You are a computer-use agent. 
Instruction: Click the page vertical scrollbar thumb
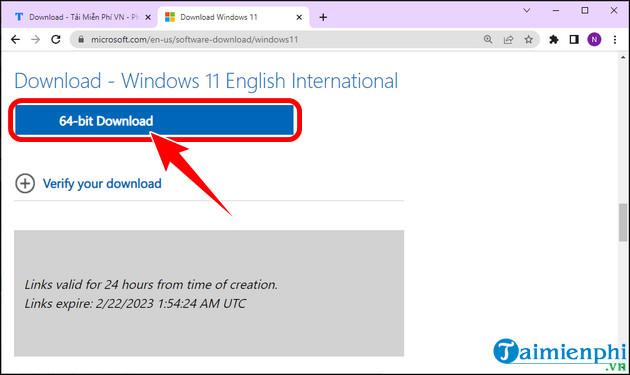623,223
